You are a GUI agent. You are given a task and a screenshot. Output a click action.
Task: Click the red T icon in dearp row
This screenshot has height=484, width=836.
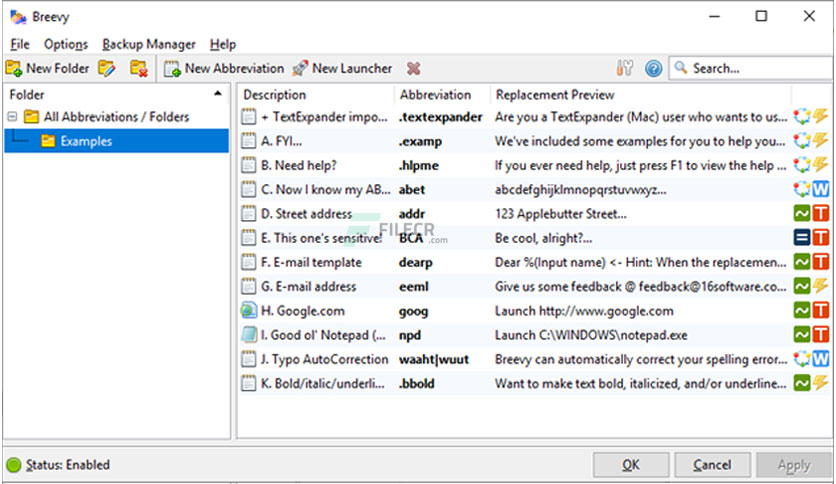821,262
